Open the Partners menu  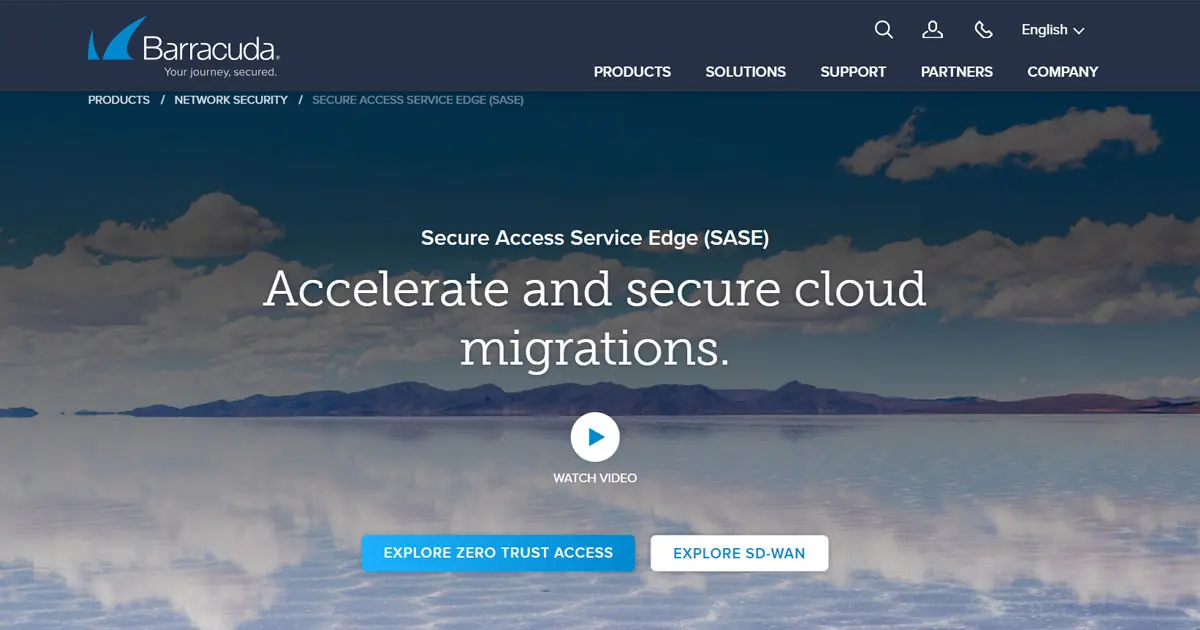[x=957, y=72]
